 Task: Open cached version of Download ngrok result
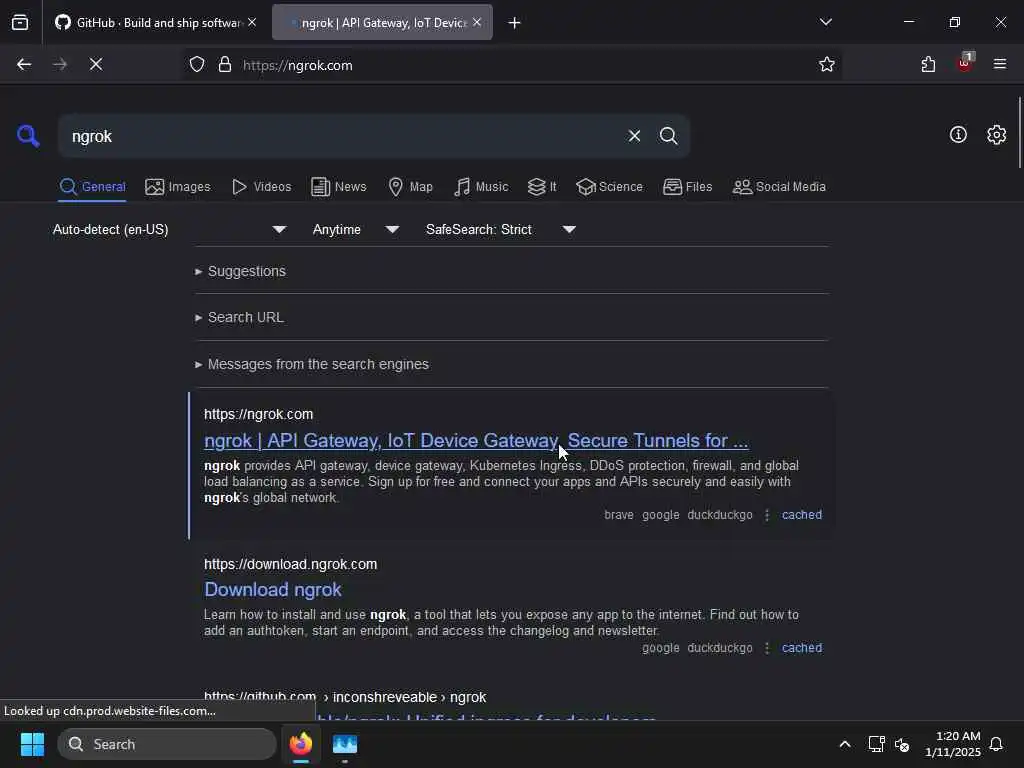click(801, 648)
